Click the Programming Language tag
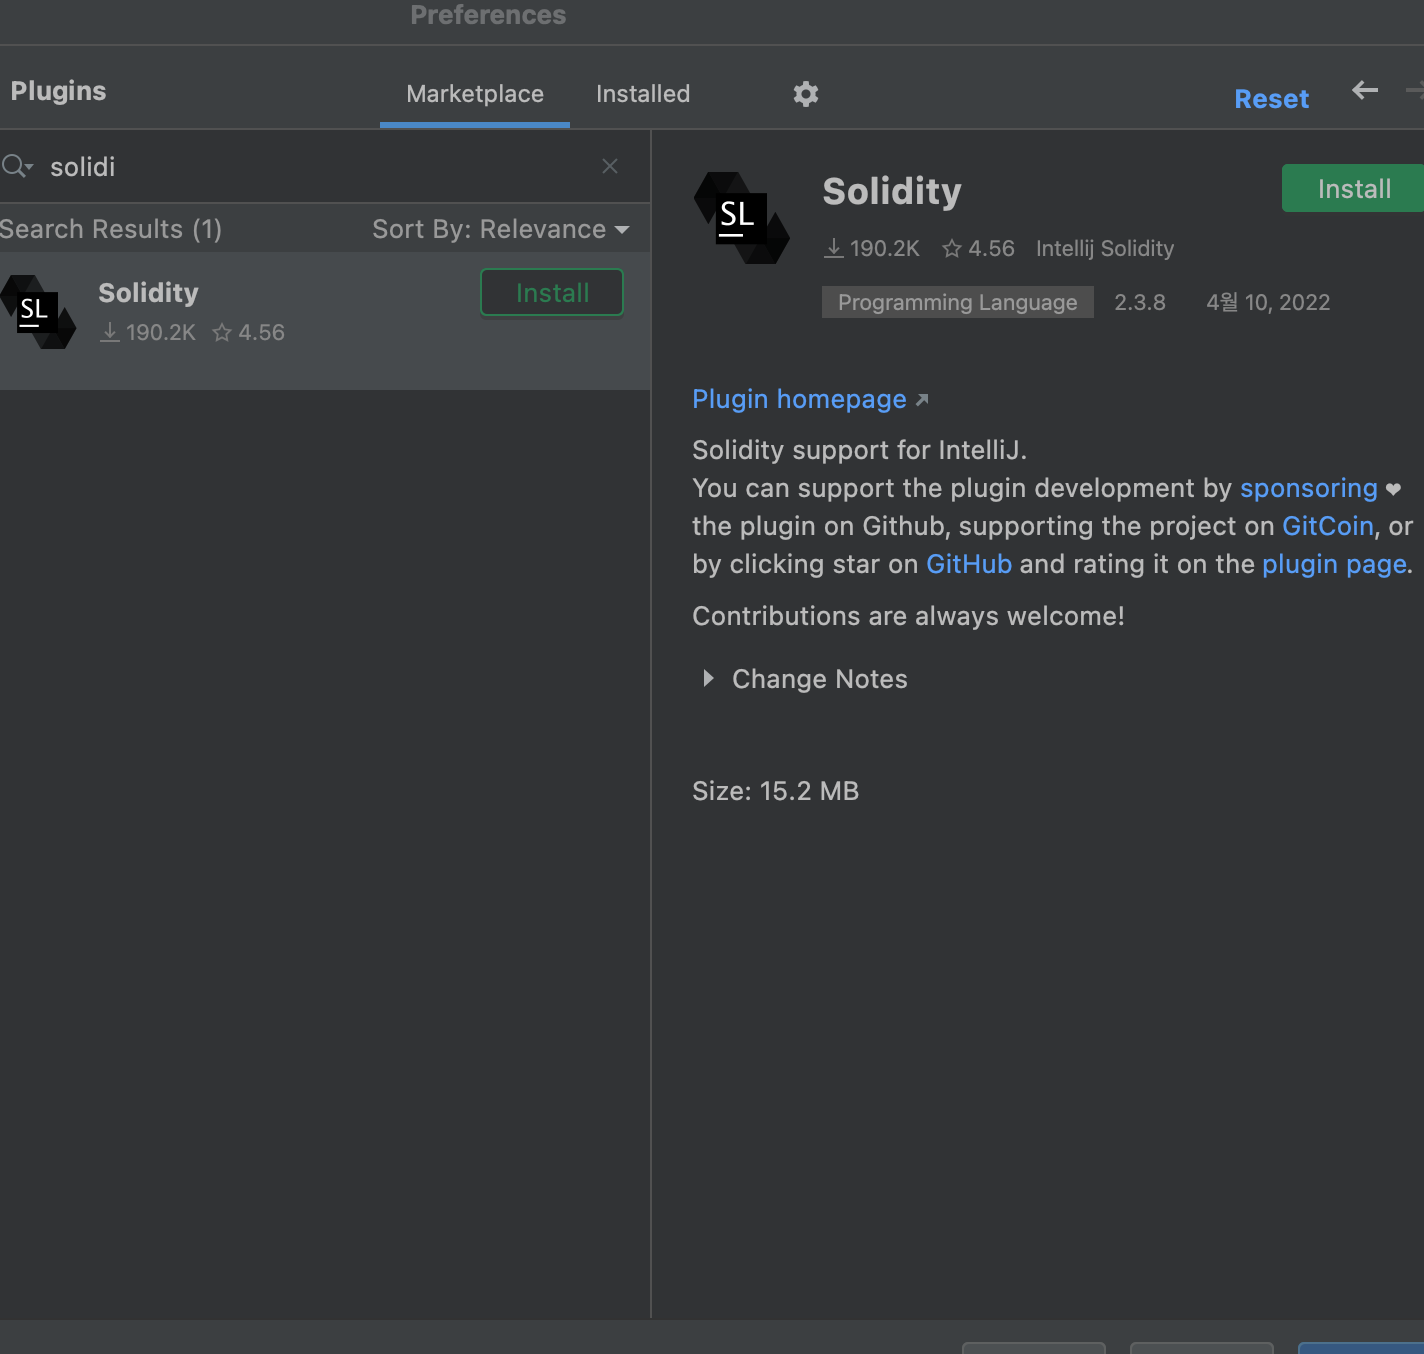This screenshot has height=1354, width=1424. pyautogui.click(x=957, y=302)
